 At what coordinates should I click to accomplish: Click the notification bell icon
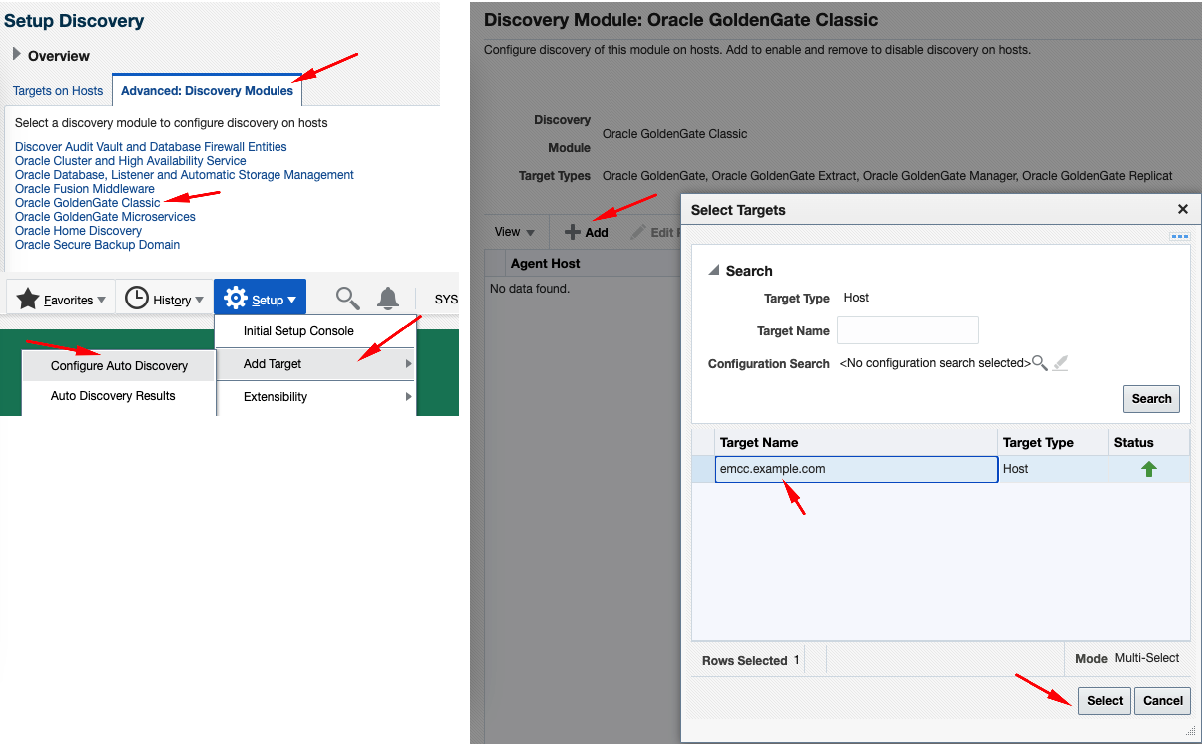click(x=388, y=298)
